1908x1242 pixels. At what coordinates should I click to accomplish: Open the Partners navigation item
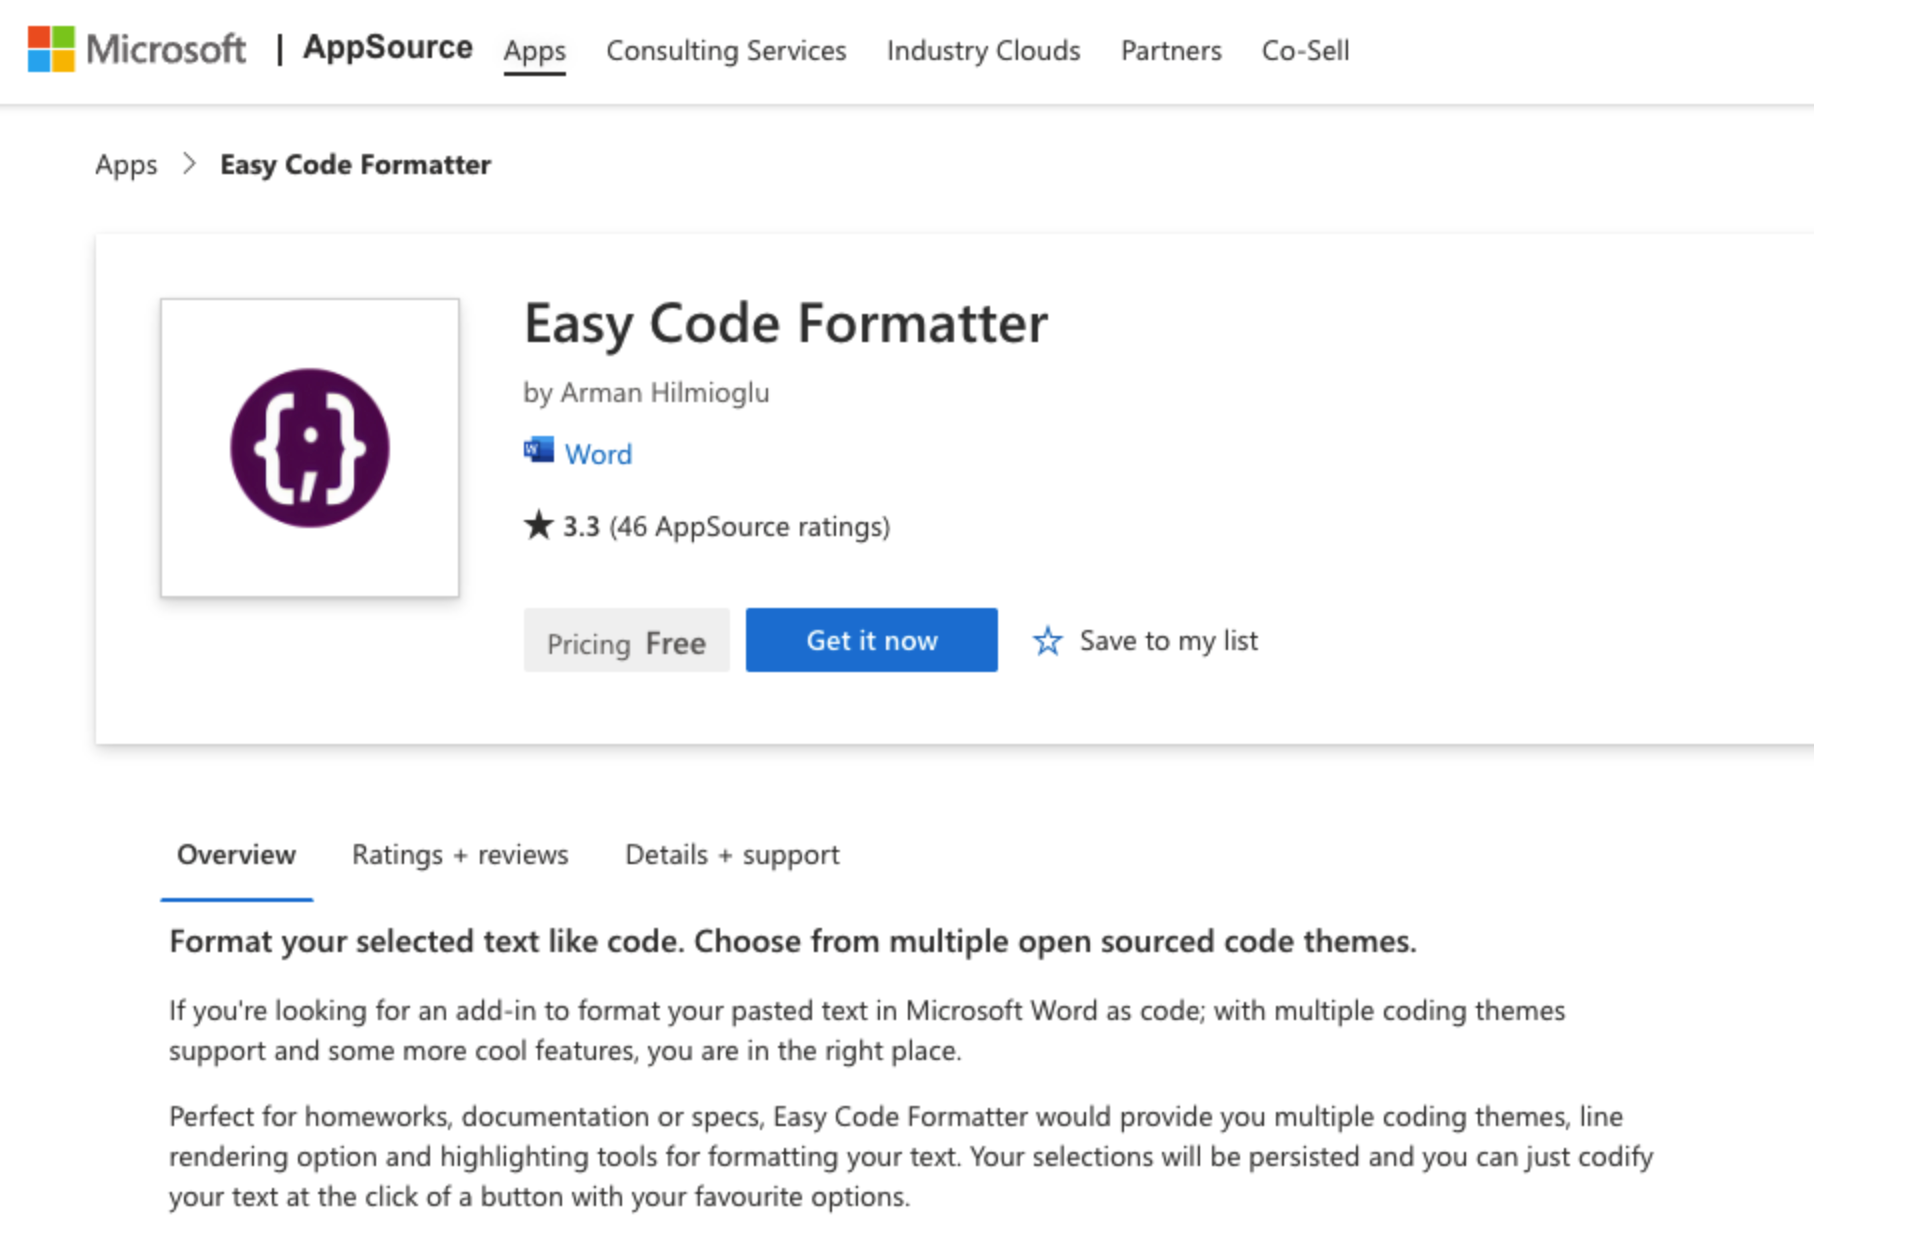tap(1171, 50)
